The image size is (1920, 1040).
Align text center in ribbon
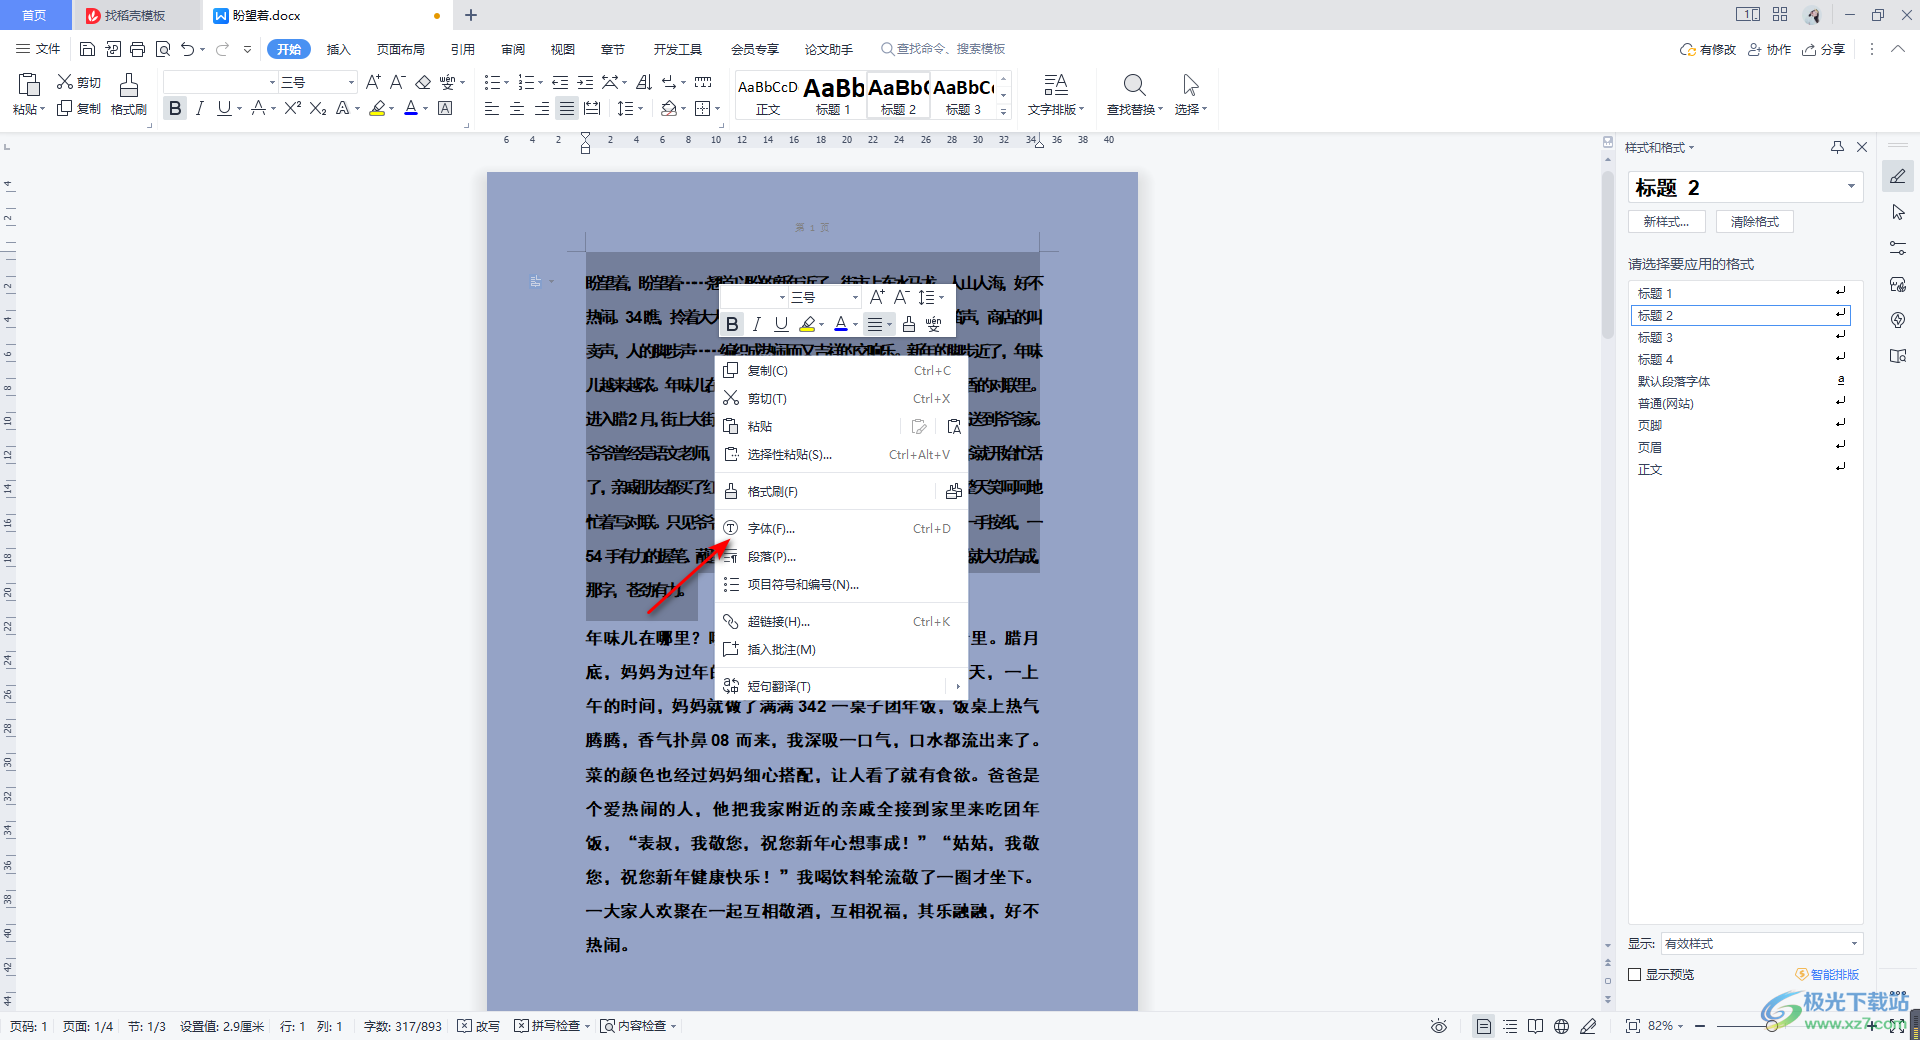coord(517,108)
